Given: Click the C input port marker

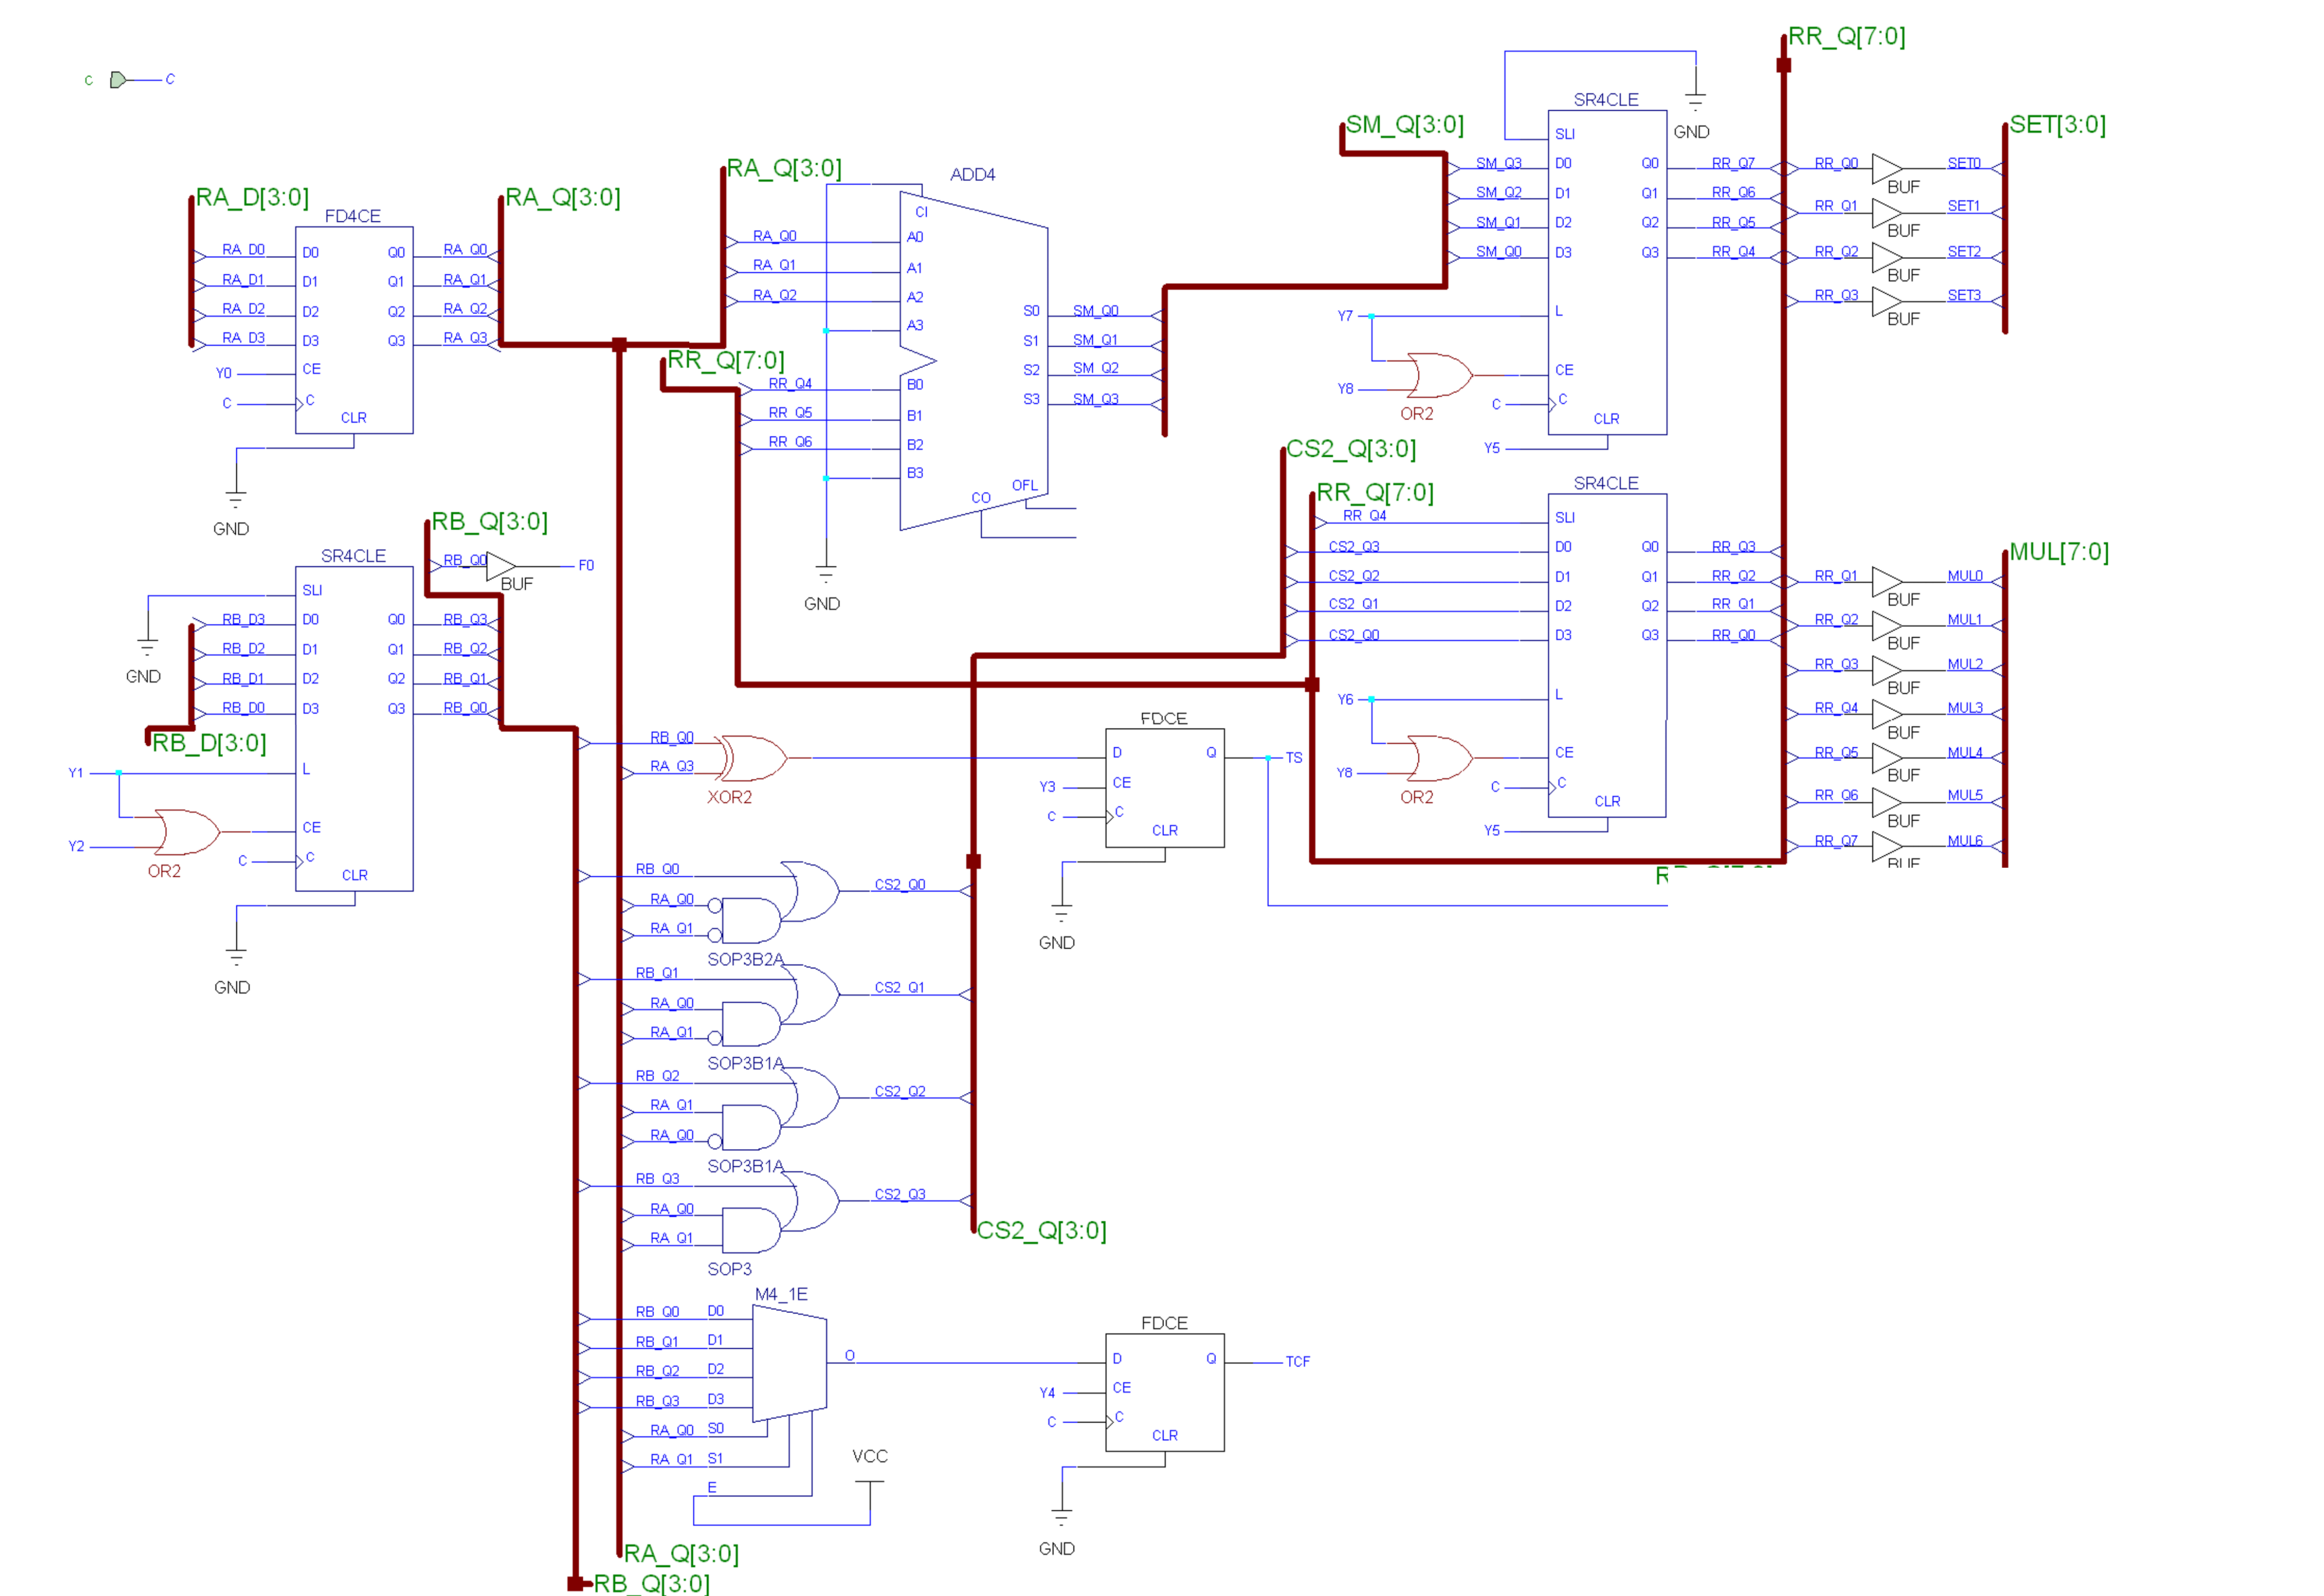Looking at the screenshot, I should click(118, 79).
